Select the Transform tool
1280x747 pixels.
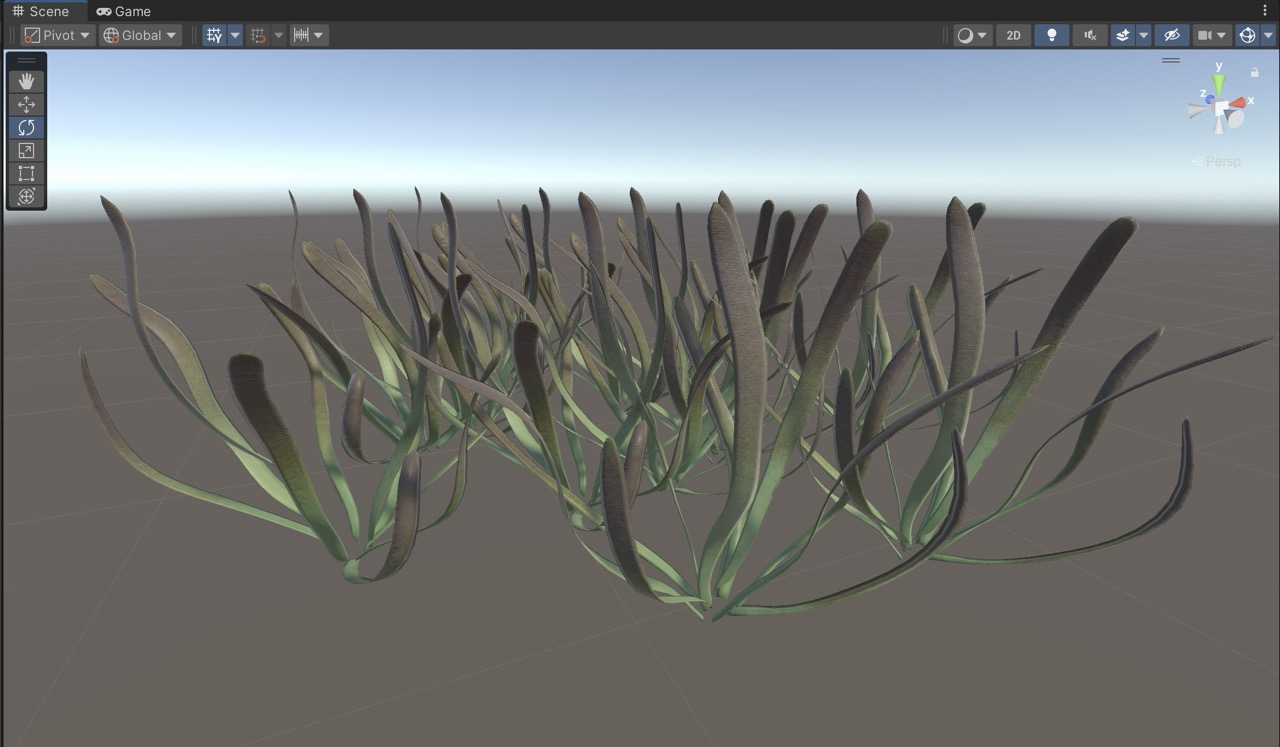[26, 196]
